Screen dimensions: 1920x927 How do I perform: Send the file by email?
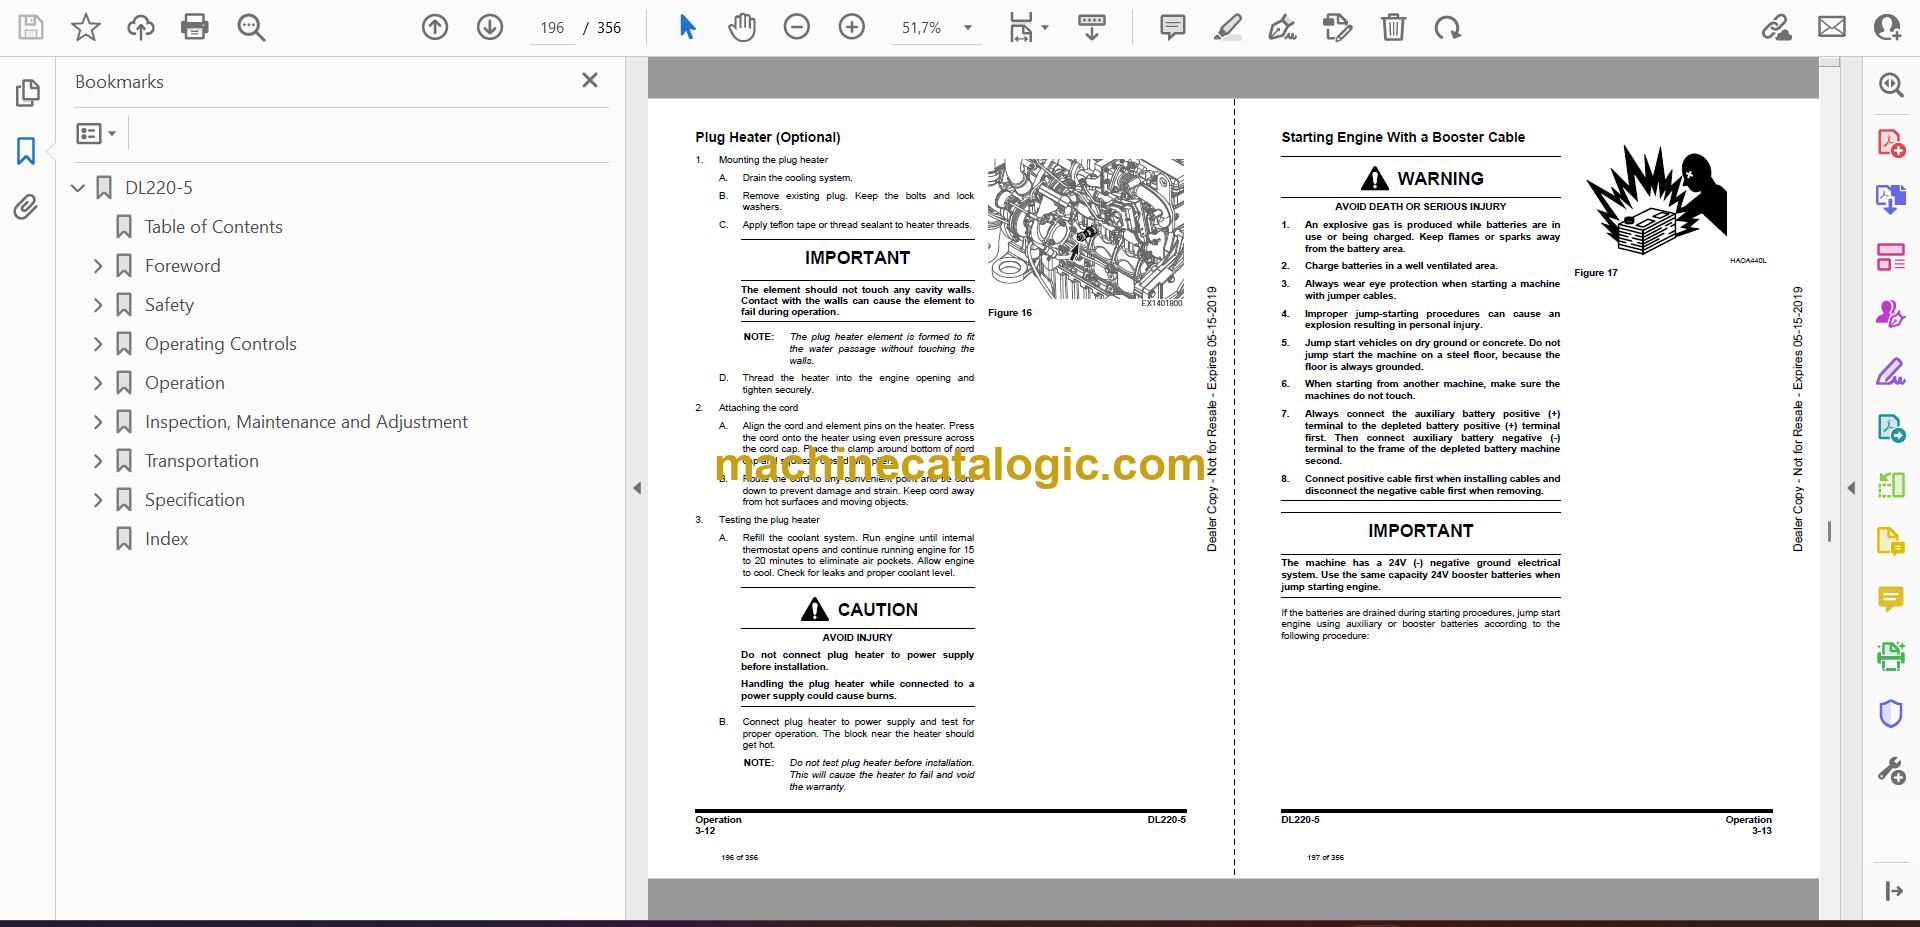coord(1832,27)
